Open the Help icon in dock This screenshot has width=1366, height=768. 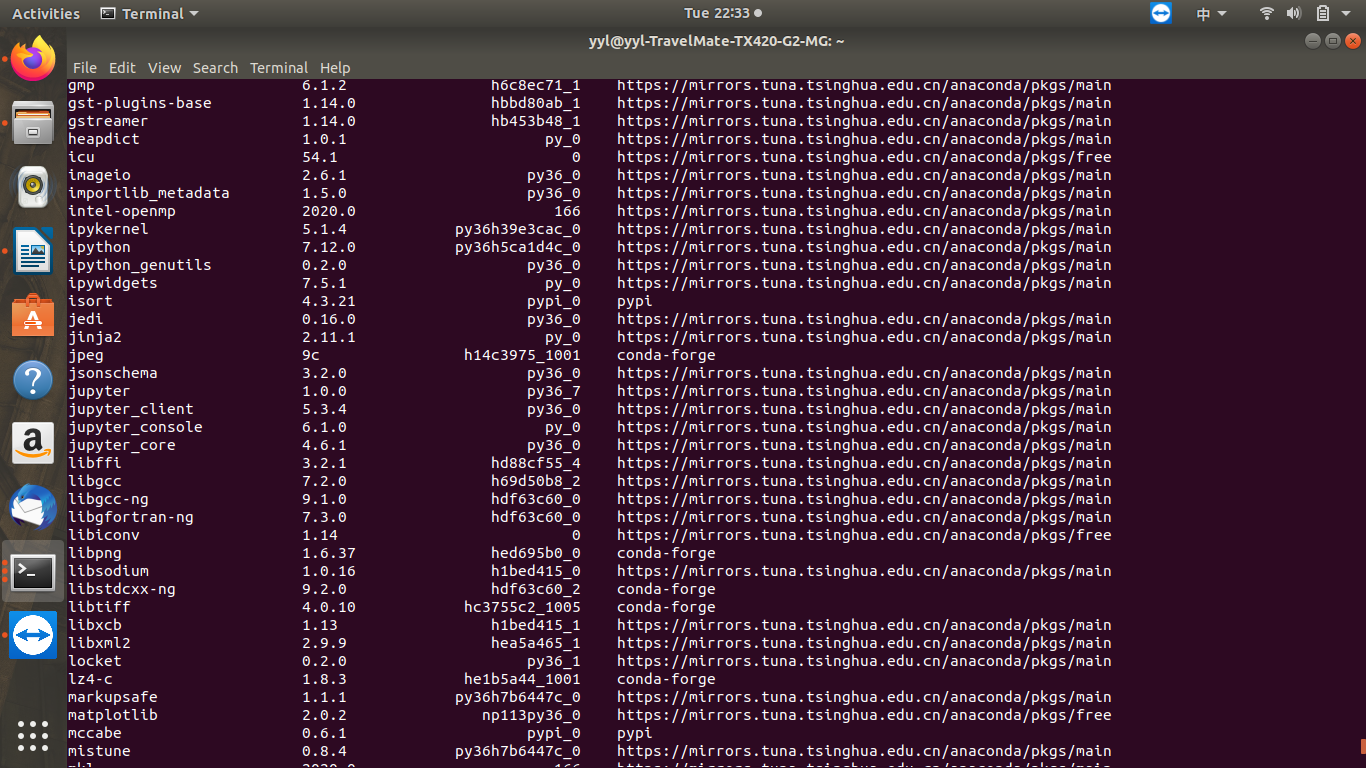tap(33, 380)
